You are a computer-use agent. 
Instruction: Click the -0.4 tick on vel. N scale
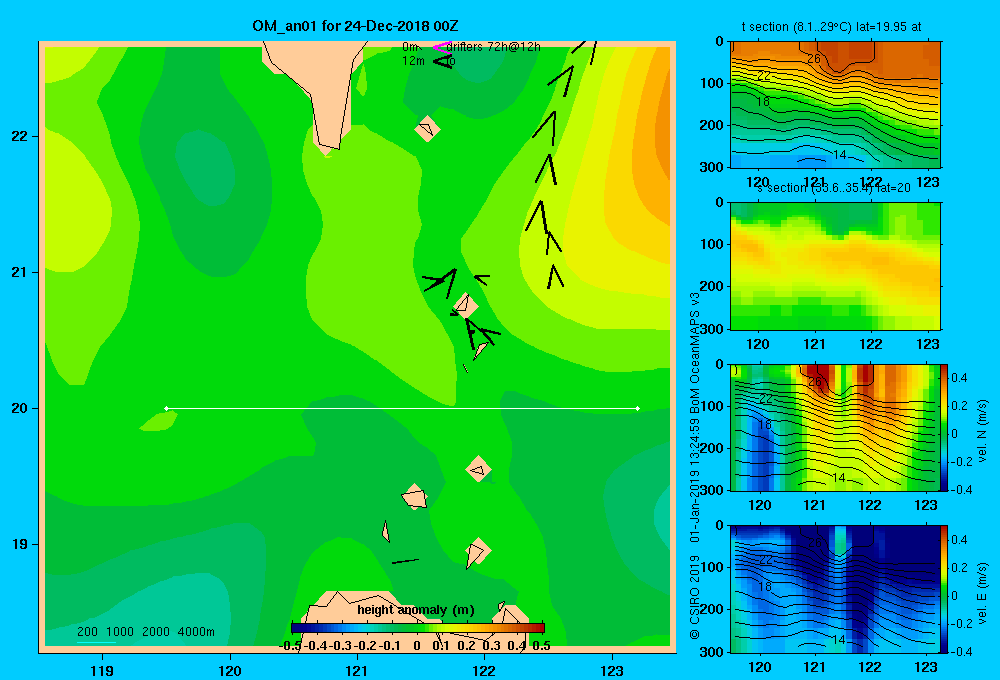point(962,490)
